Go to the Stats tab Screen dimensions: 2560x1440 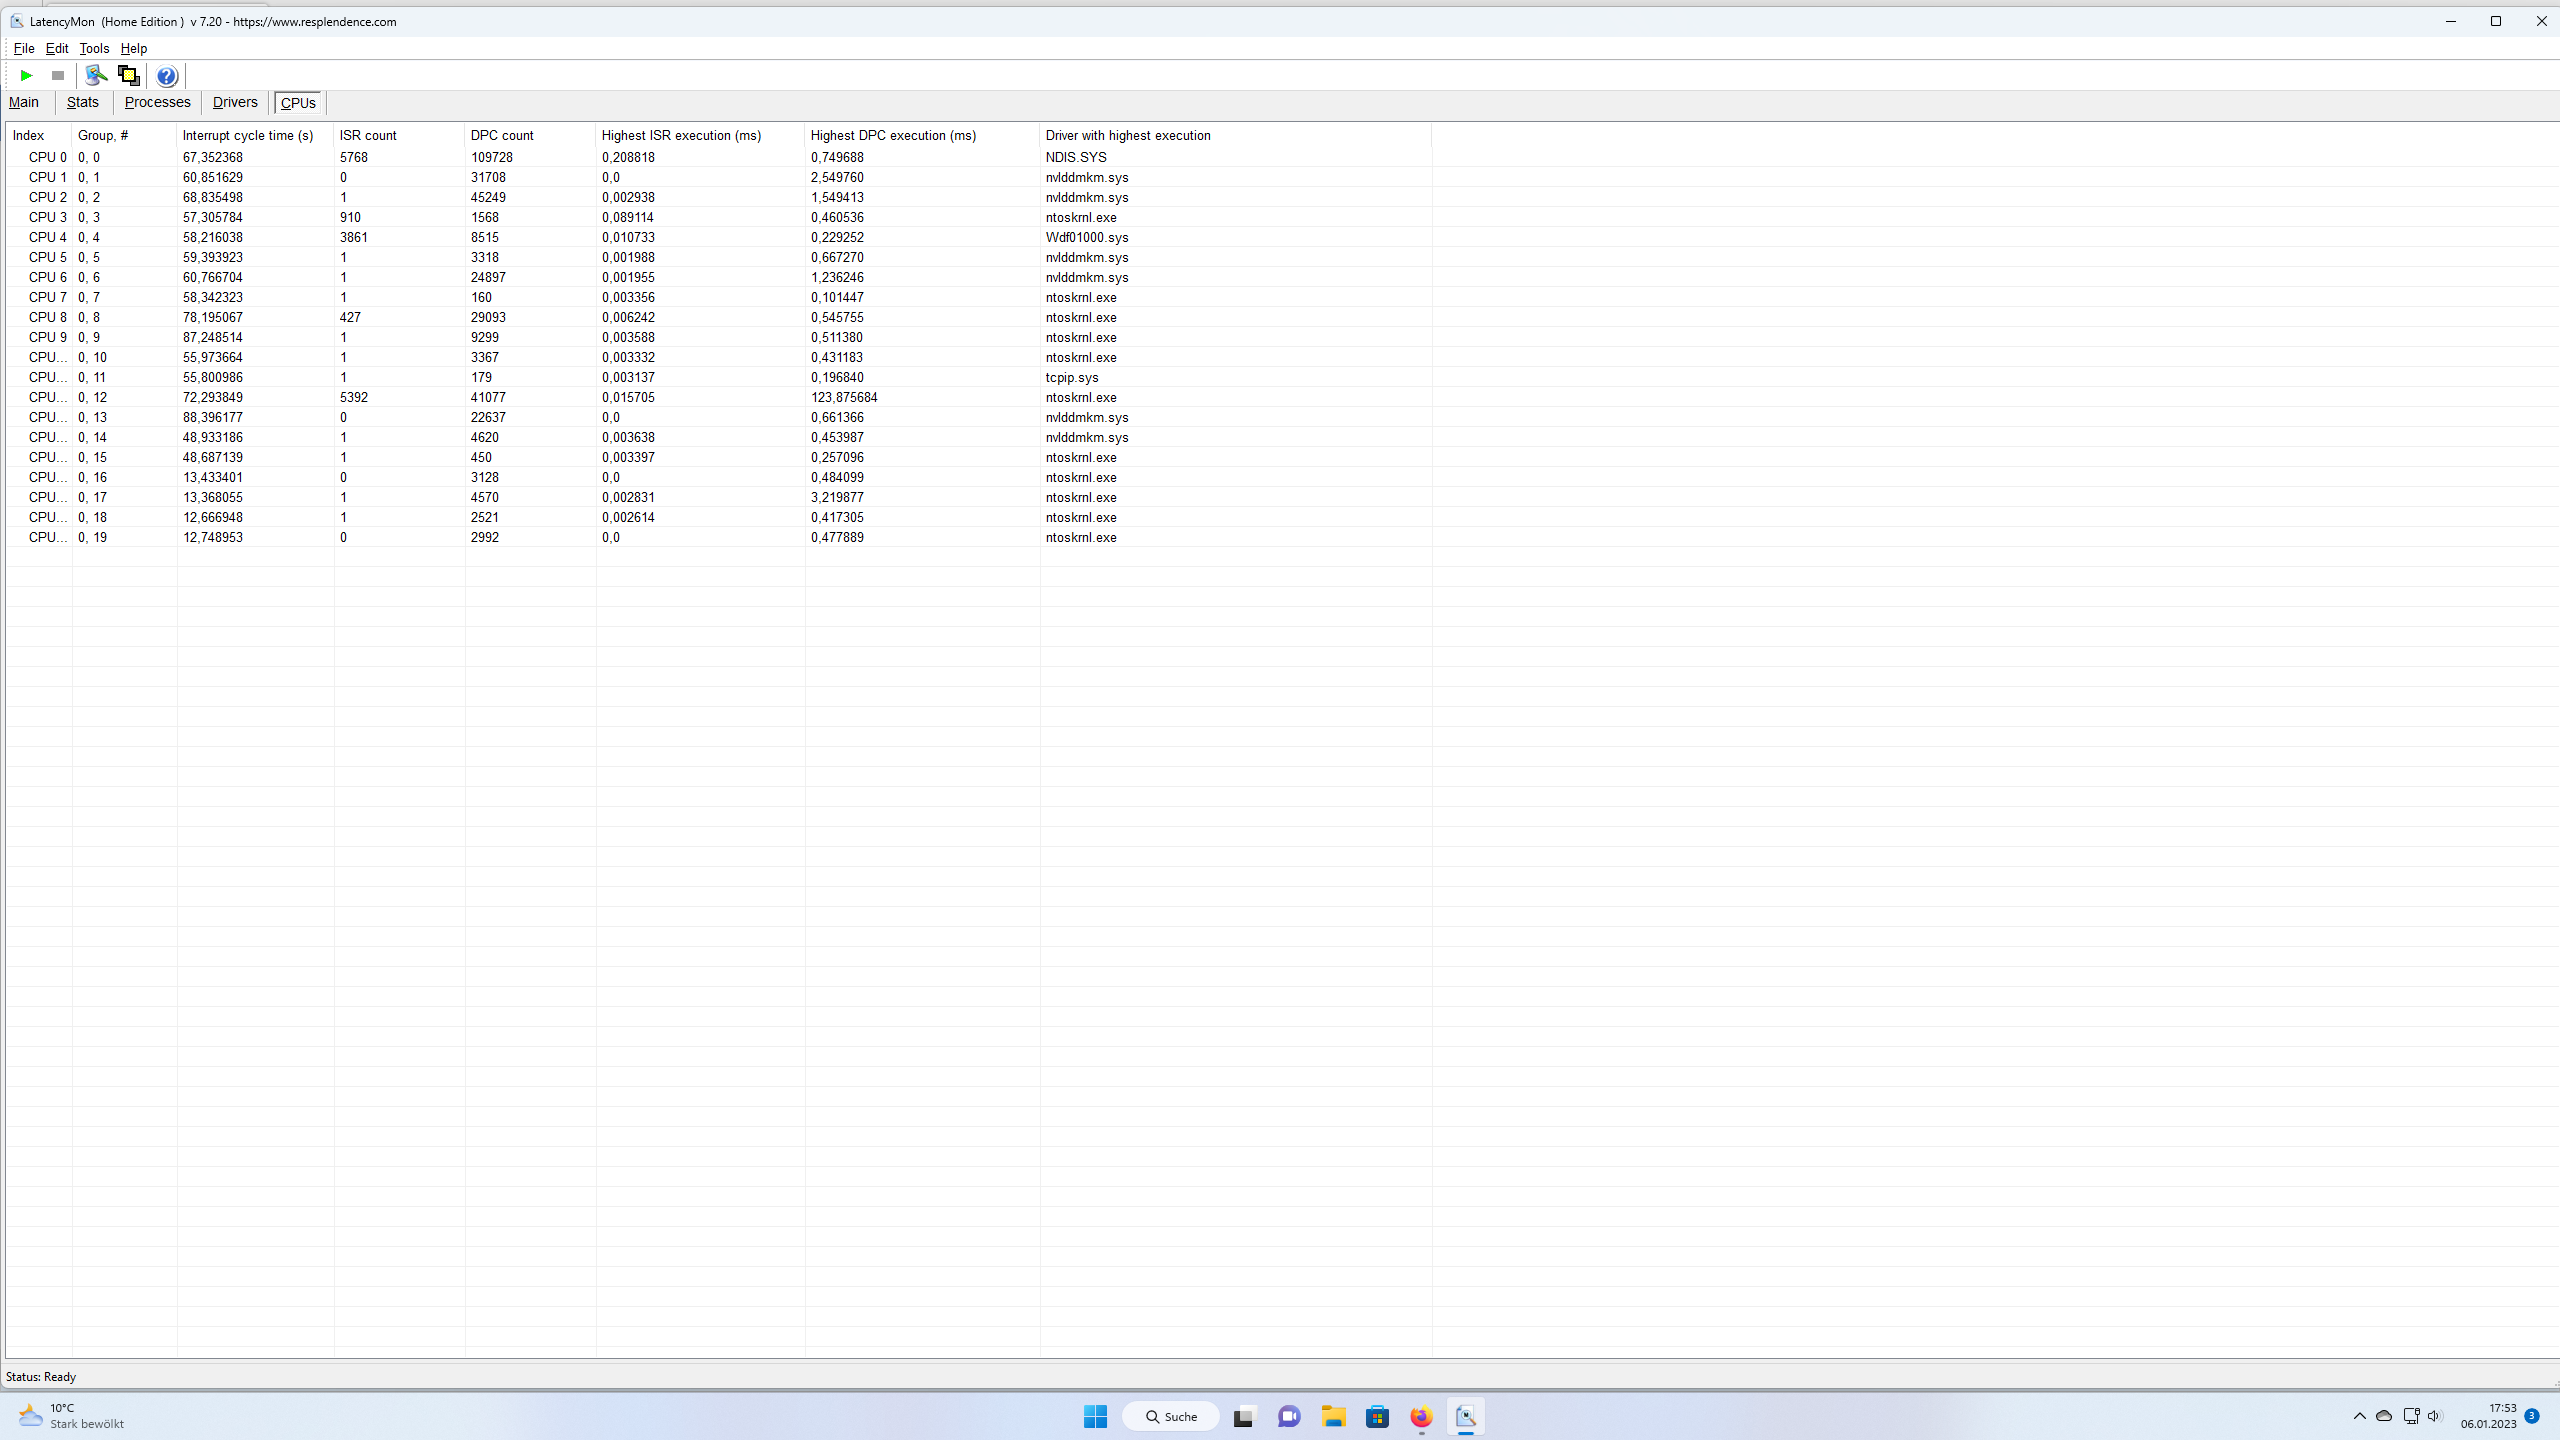point(82,102)
